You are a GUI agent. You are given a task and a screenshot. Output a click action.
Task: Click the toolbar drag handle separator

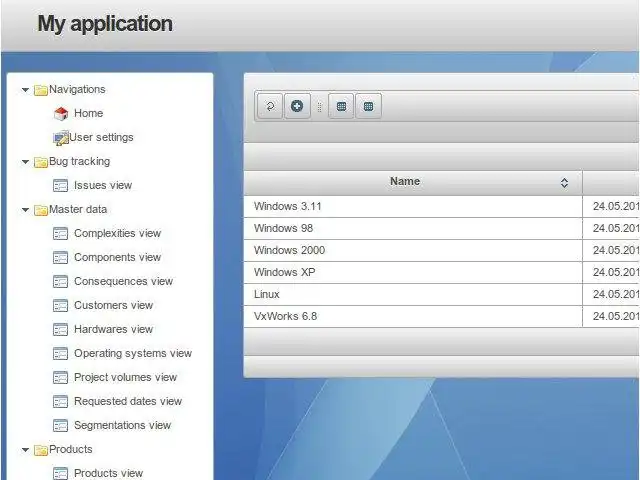click(320, 107)
